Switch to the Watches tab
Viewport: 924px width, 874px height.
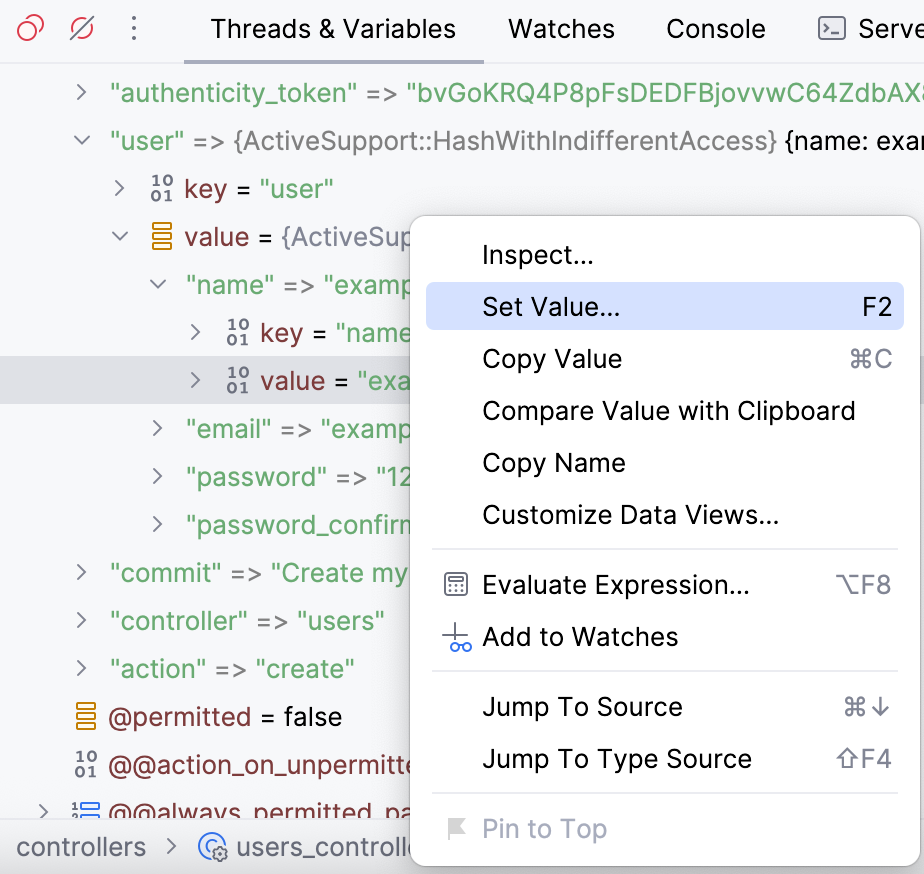pyautogui.click(x=561, y=29)
